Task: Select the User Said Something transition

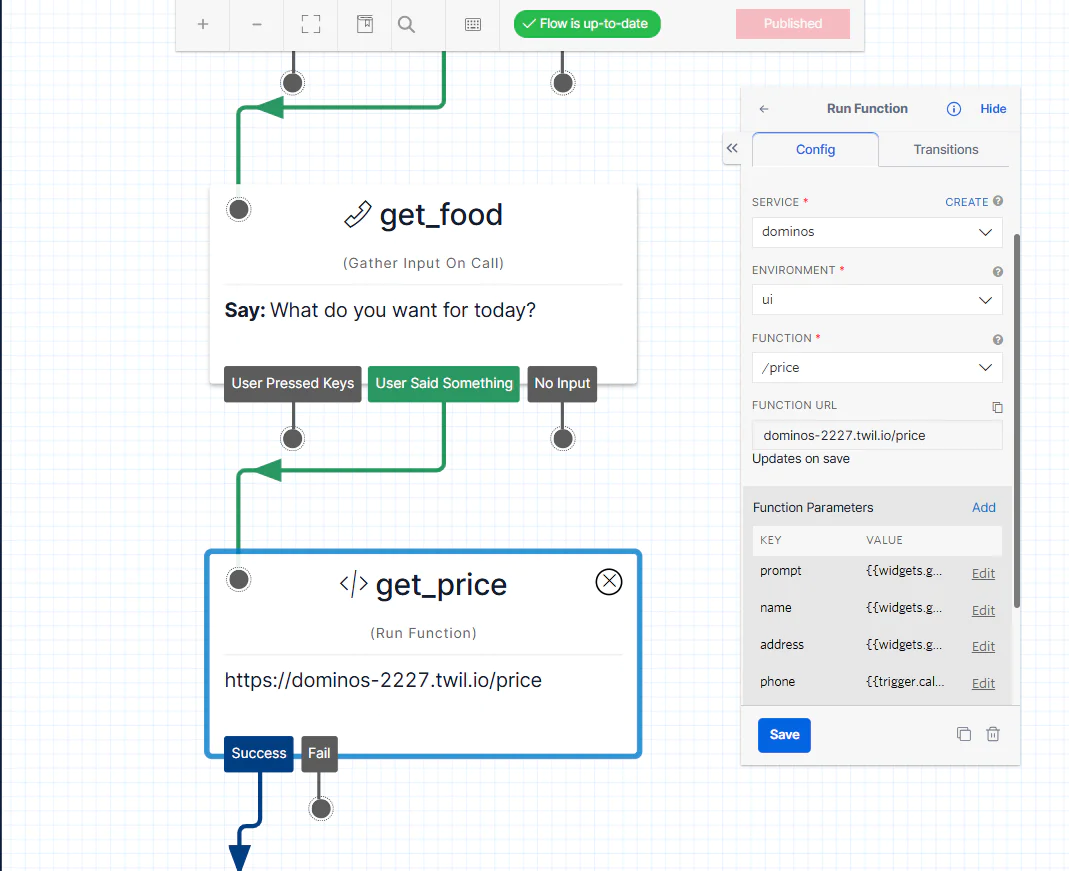Action: coord(444,384)
